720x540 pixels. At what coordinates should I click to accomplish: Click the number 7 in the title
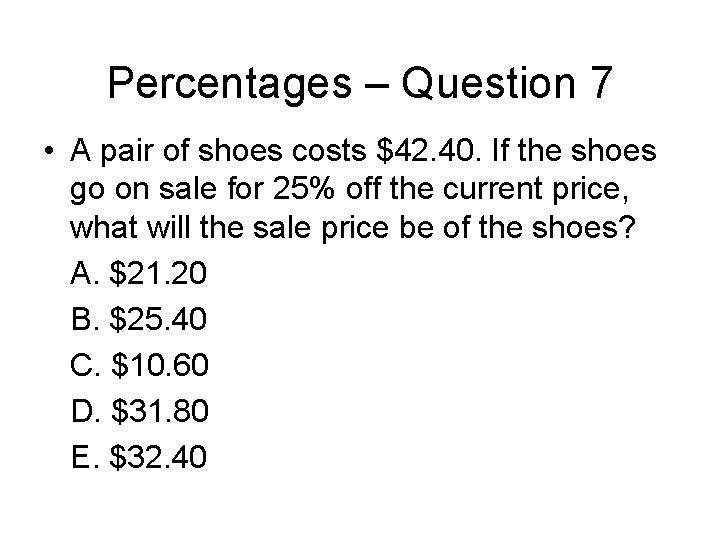pos(599,83)
